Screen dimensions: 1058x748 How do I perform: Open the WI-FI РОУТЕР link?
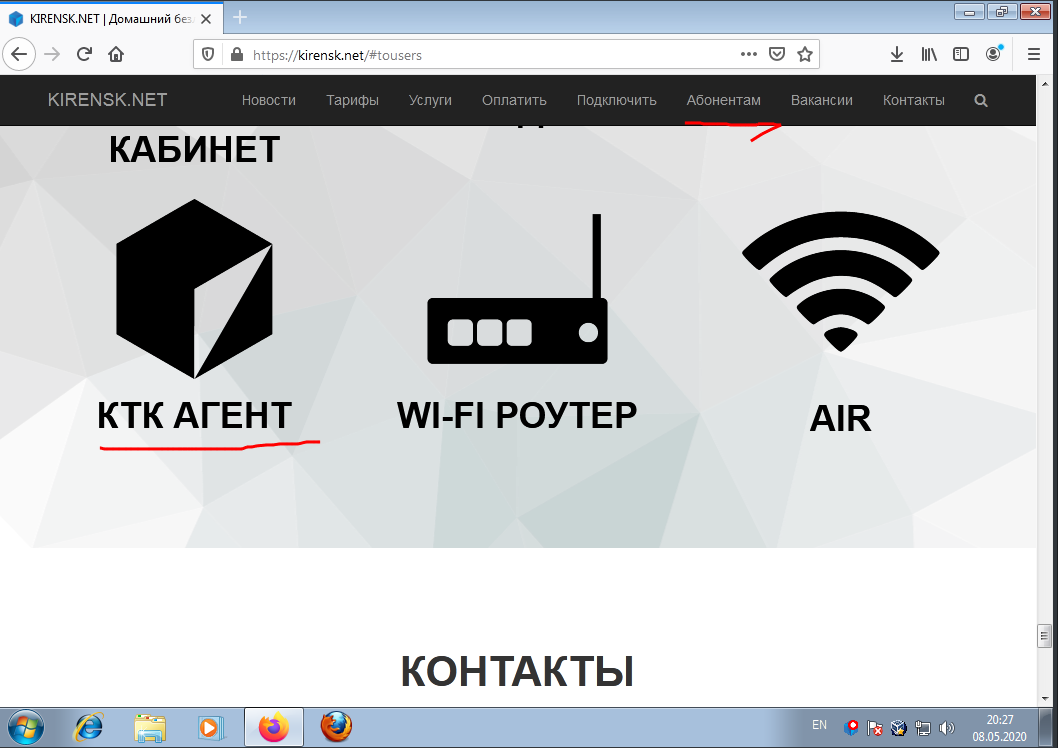pos(517,415)
